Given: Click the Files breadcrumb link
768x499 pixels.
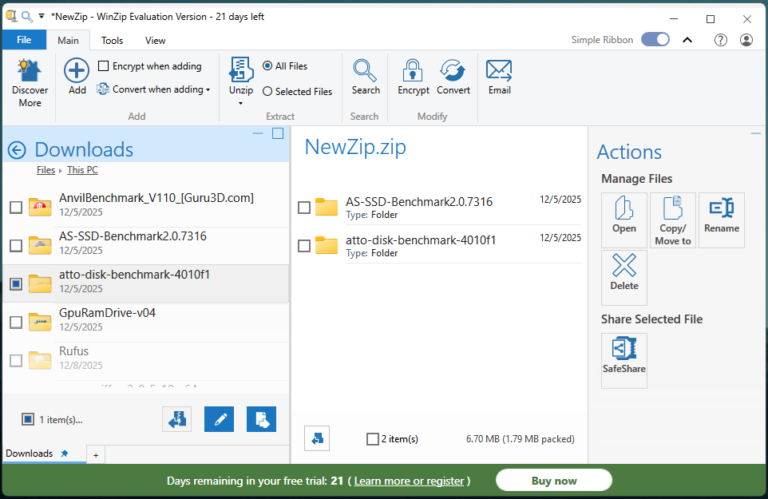Looking at the screenshot, I should pyautogui.click(x=46, y=170).
